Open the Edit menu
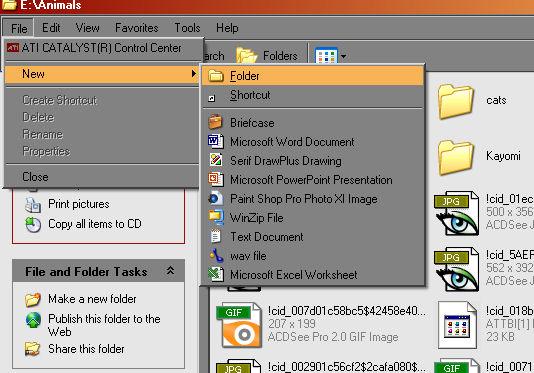 [x=51, y=28]
